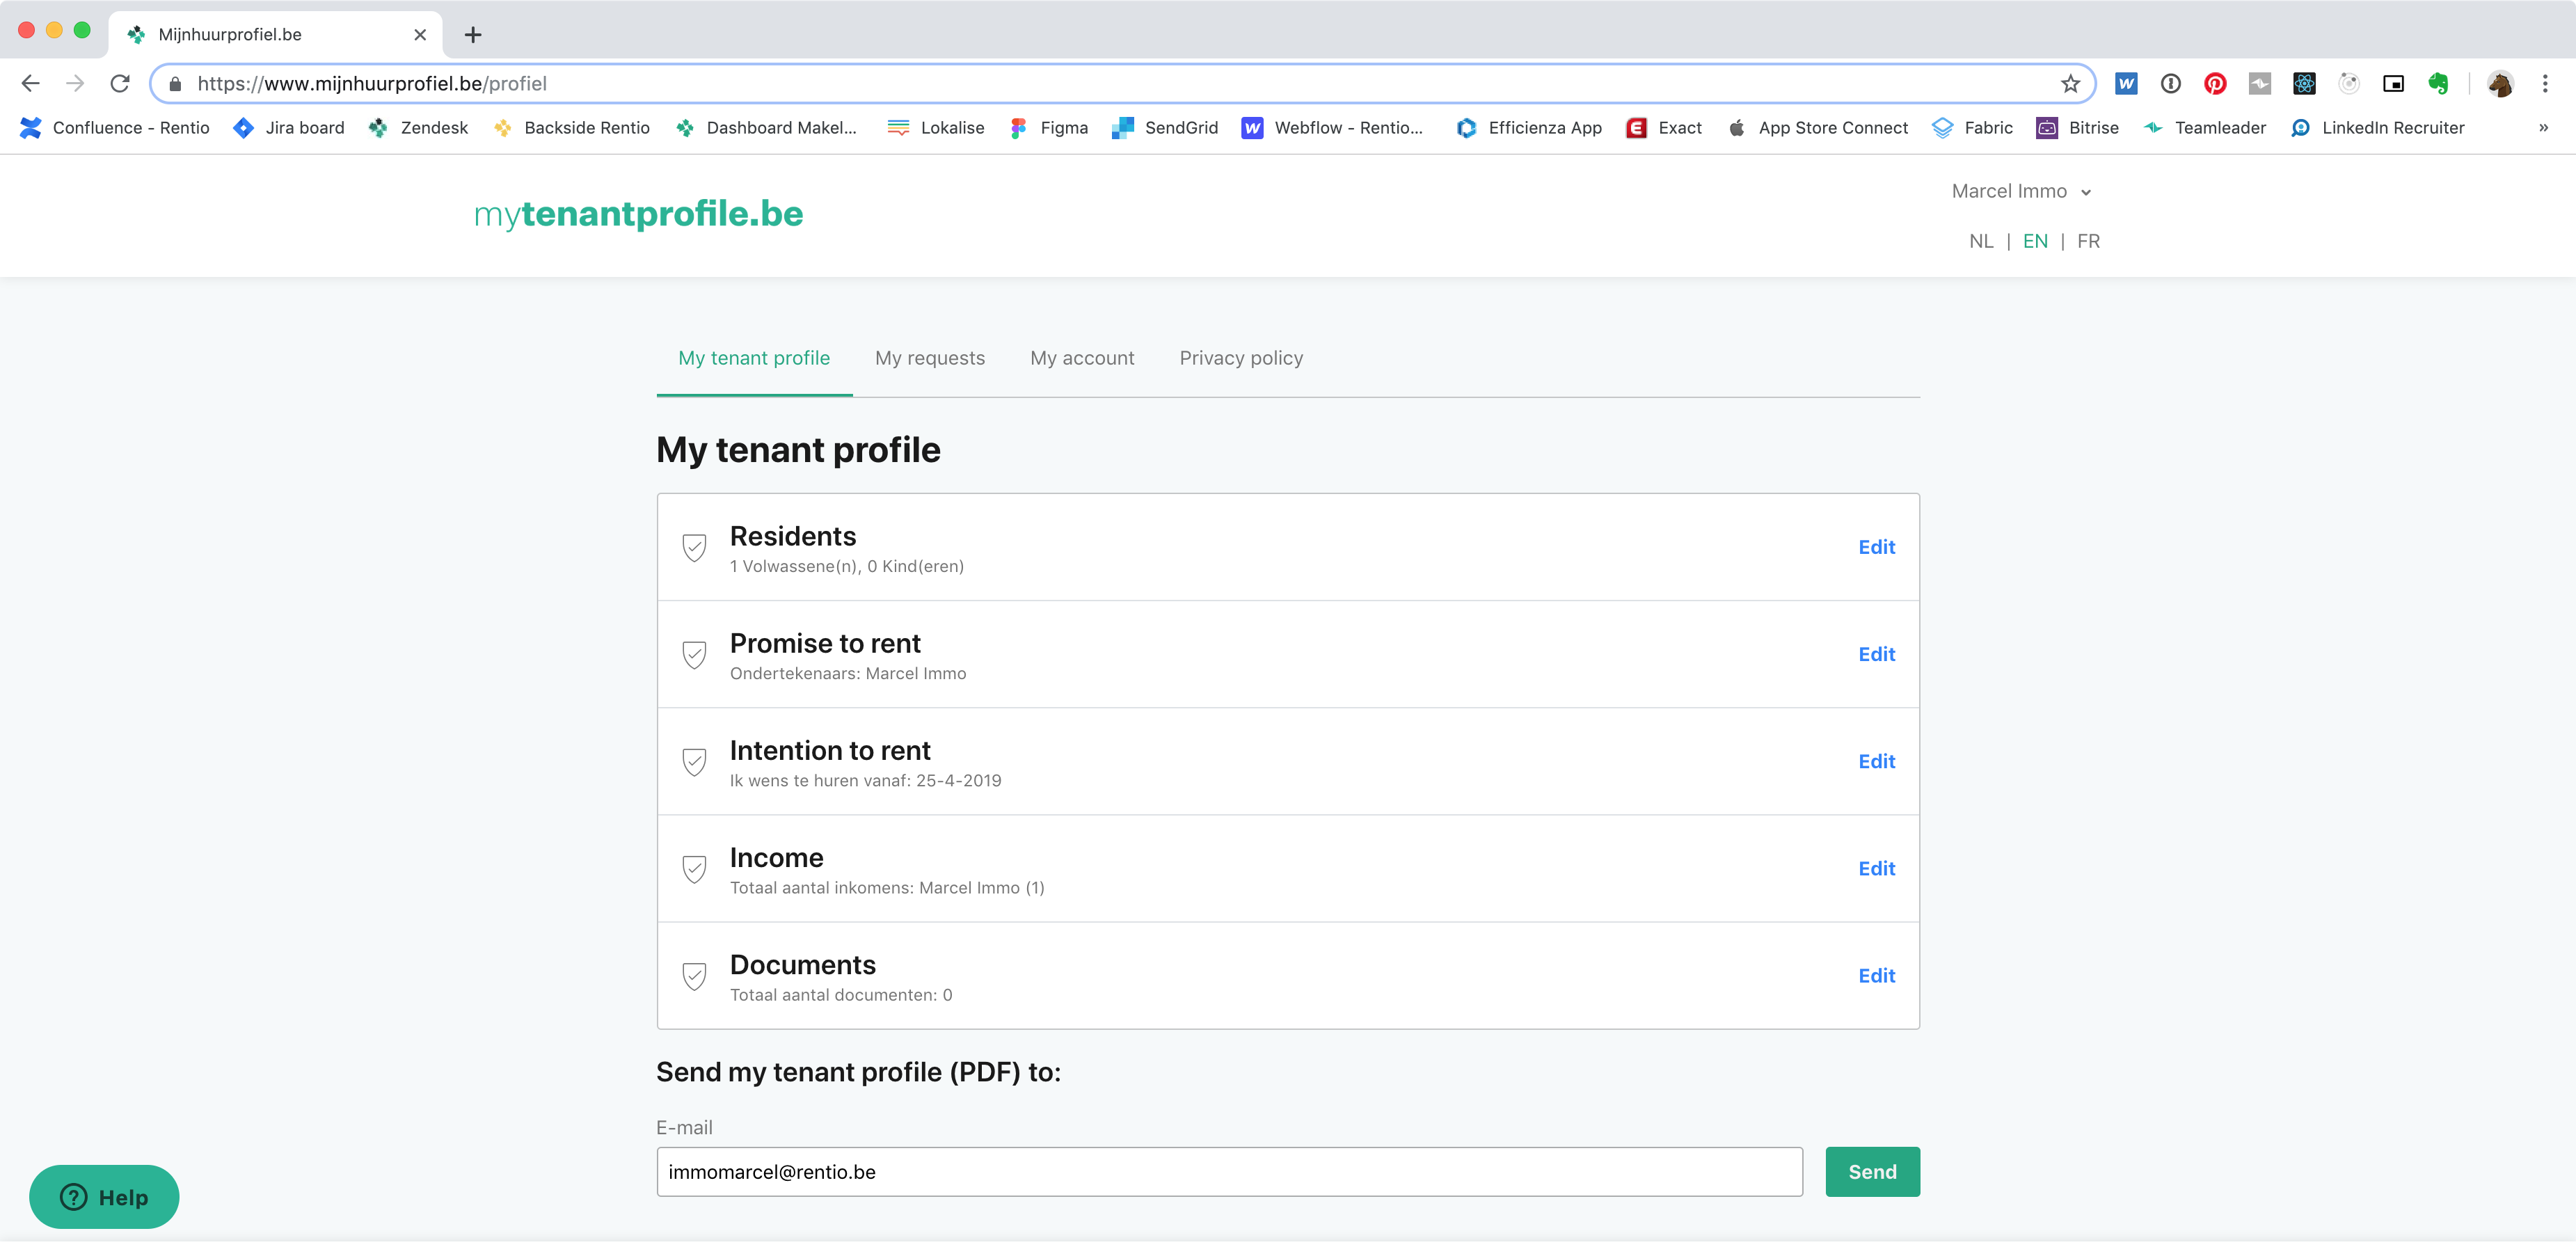
Task: Open the My requests tab
Action: click(x=929, y=358)
